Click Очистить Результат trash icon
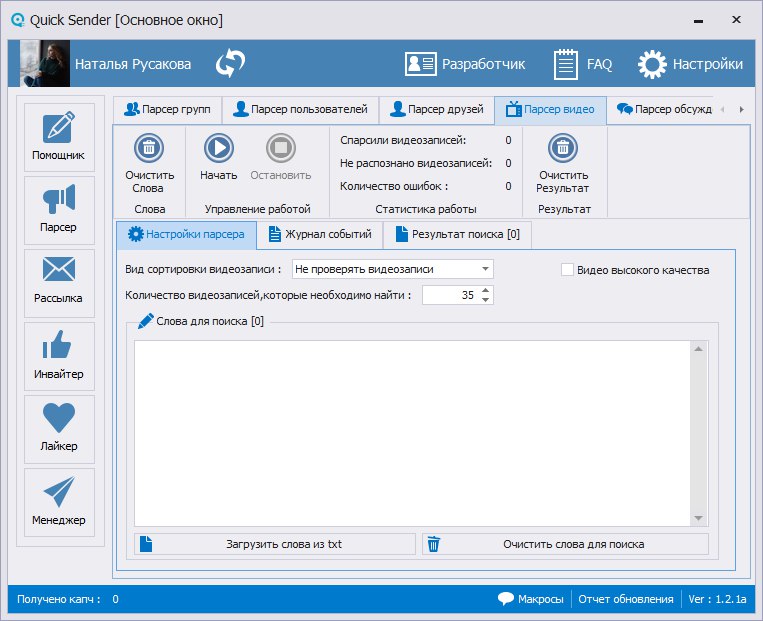This screenshot has width=763, height=621. (x=563, y=147)
